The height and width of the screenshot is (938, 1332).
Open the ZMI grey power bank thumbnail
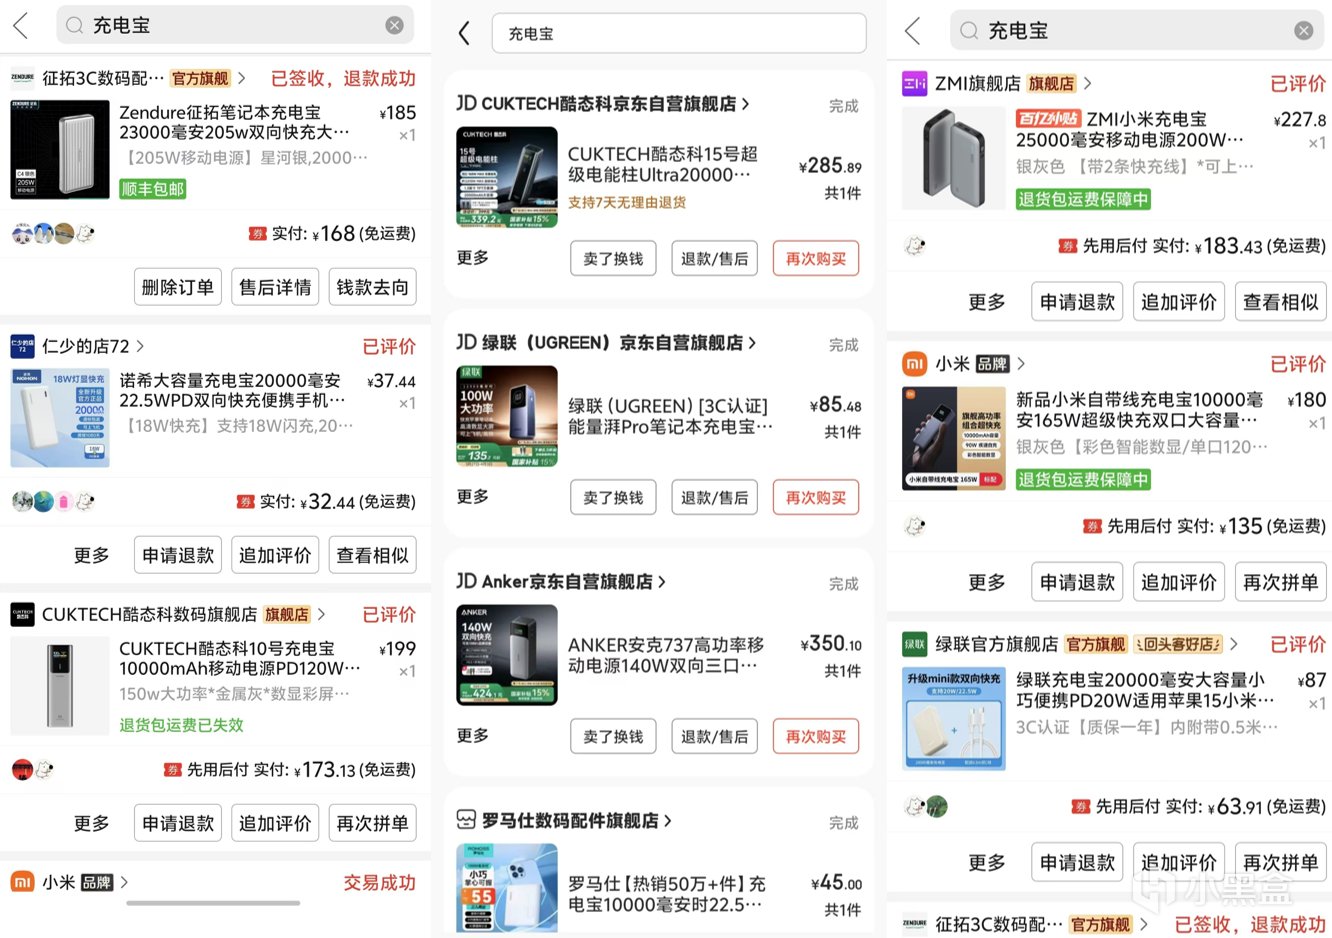[x=953, y=158]
